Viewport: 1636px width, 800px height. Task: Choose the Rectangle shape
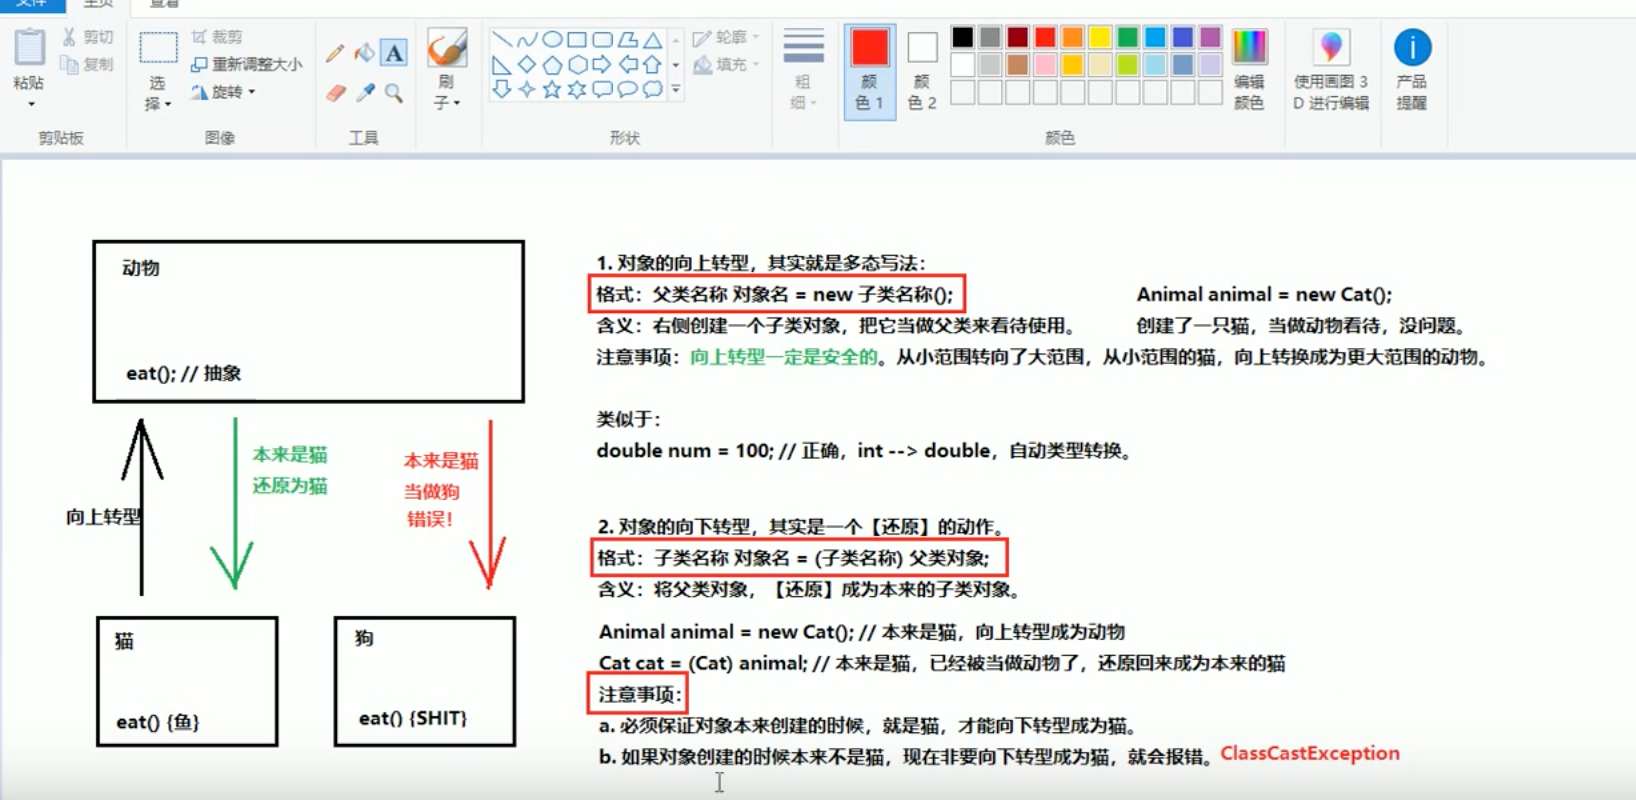tap(577, 40)
